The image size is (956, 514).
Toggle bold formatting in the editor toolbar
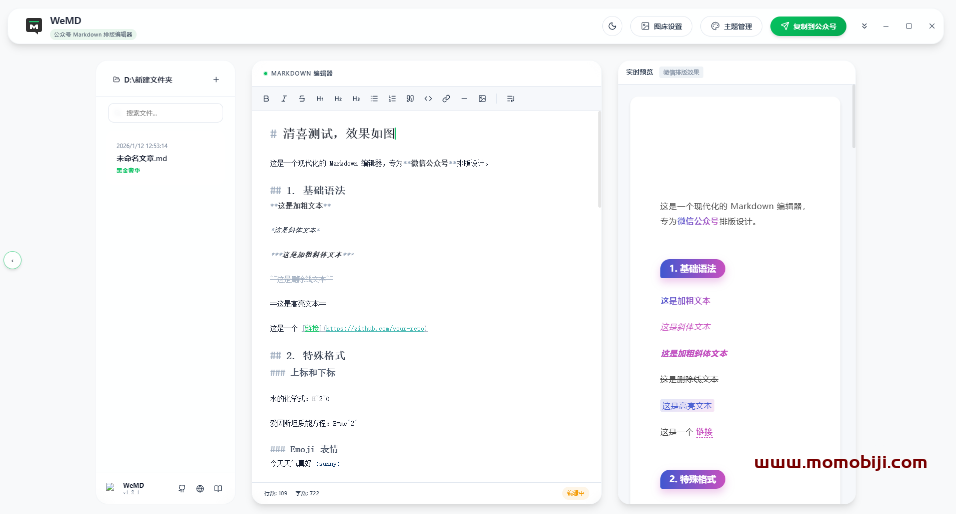pos(266,98)
